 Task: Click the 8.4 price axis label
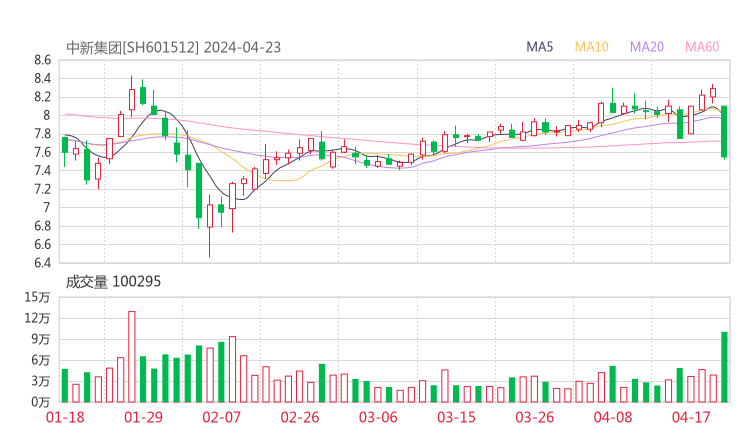click(x=42, y=78)
